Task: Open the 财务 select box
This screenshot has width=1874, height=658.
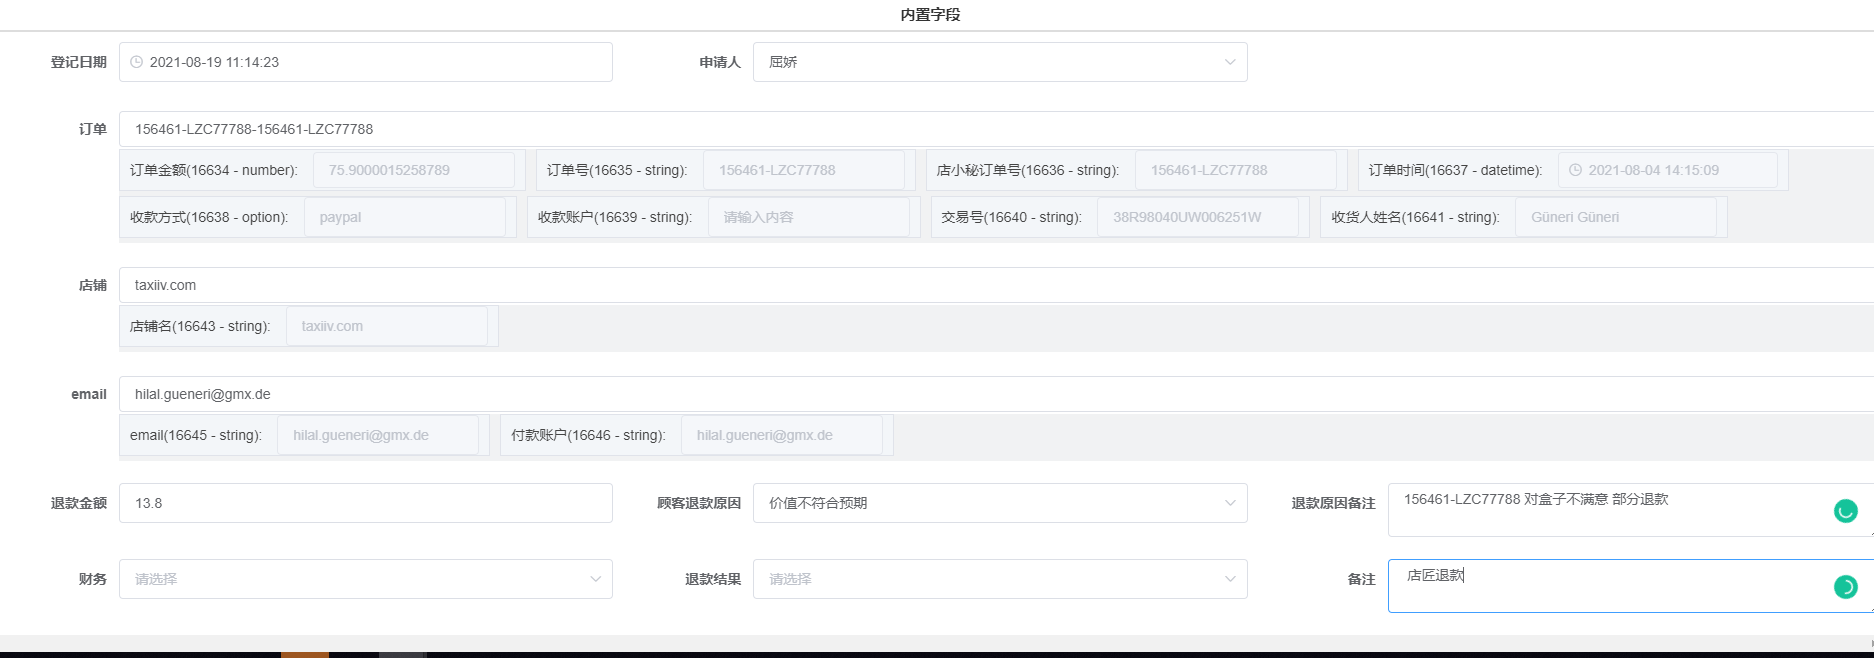Action: [x=365, y=579]
